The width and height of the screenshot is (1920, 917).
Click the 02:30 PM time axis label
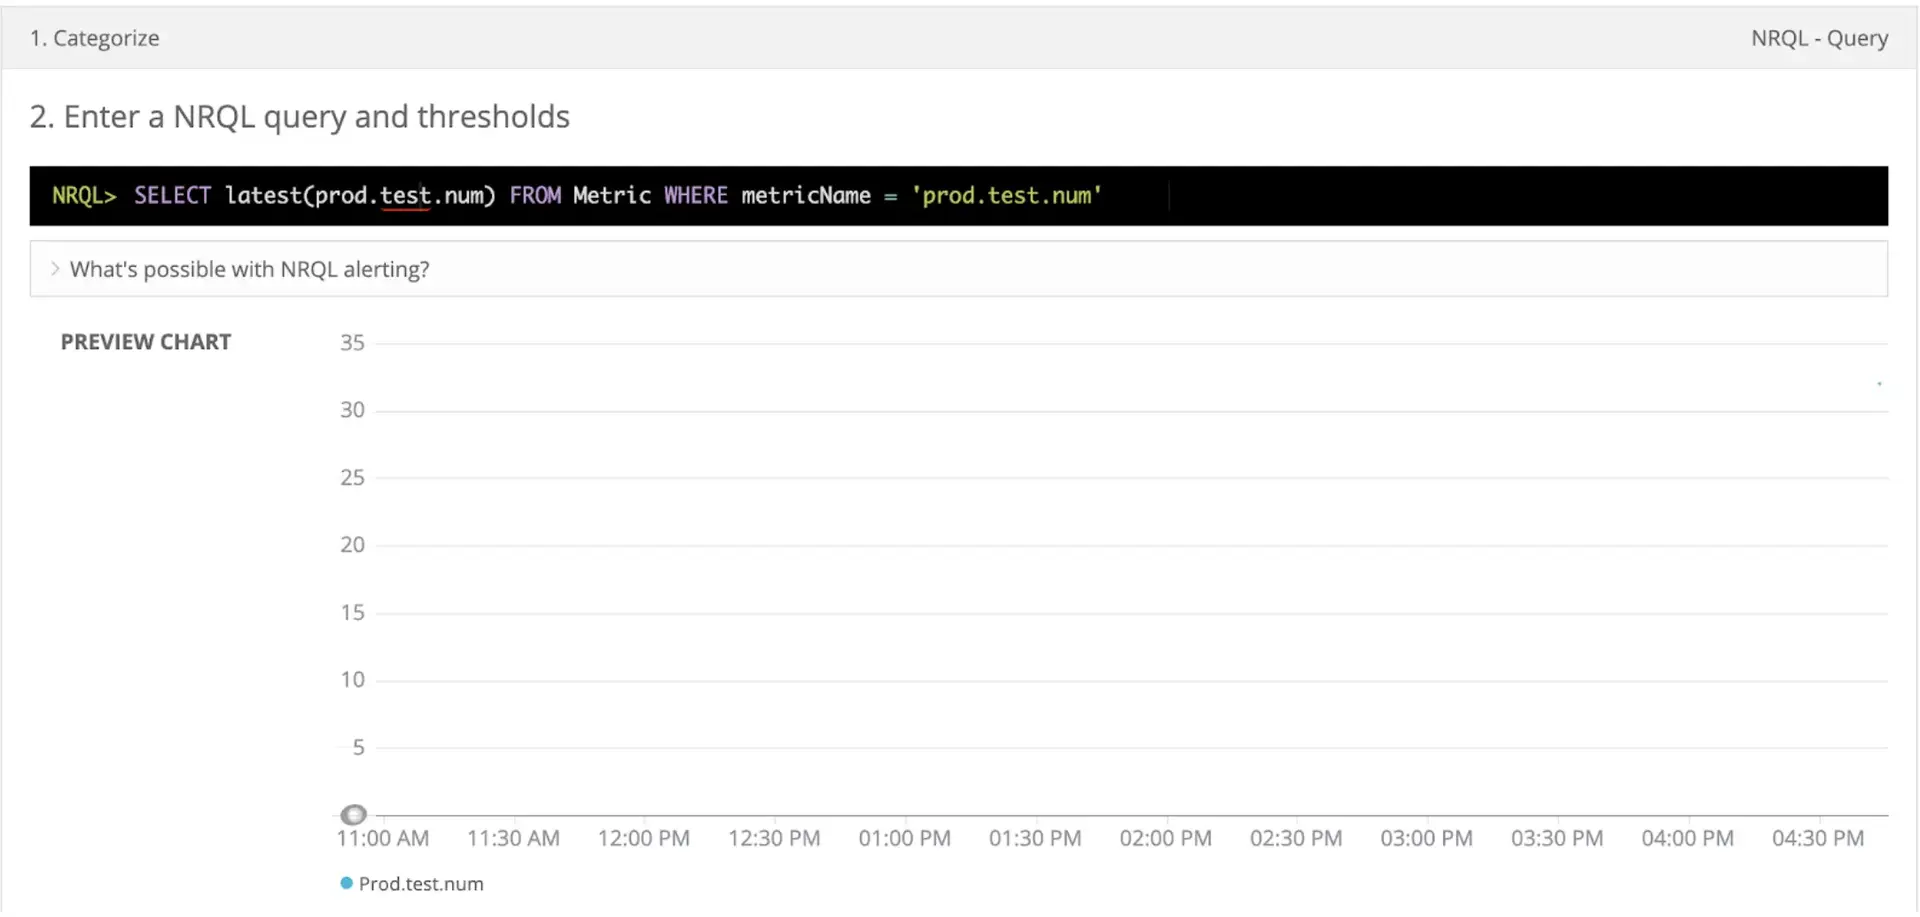tap(1295, 838)
